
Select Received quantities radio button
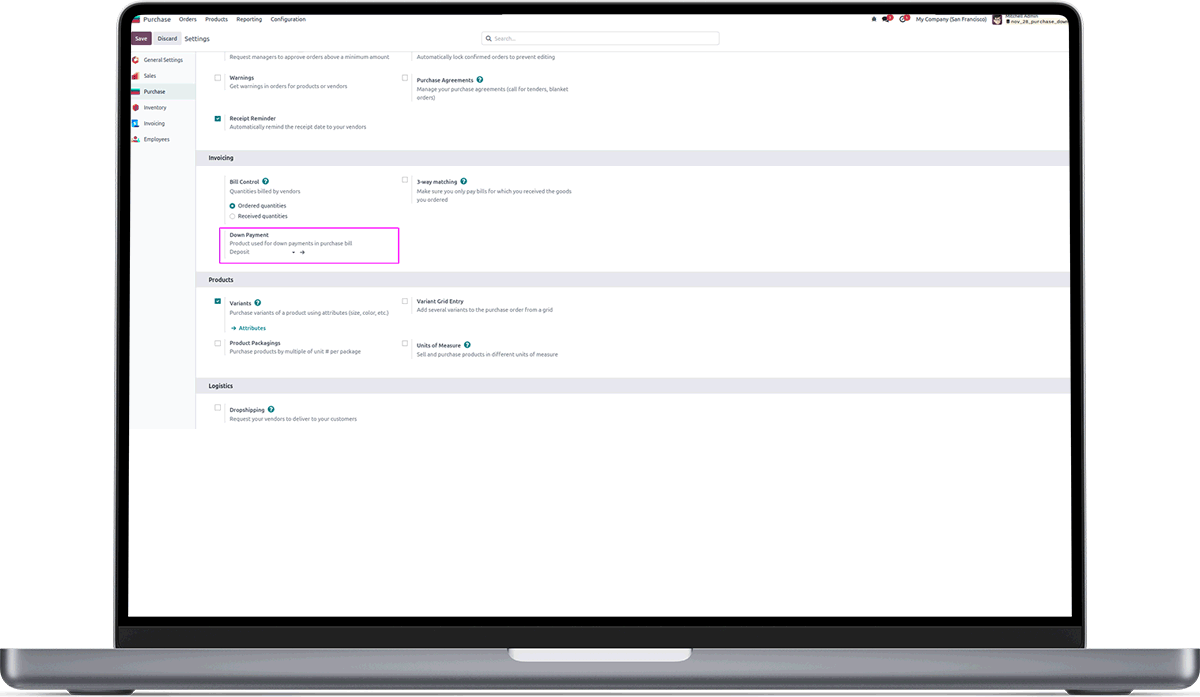coord(233,216)
